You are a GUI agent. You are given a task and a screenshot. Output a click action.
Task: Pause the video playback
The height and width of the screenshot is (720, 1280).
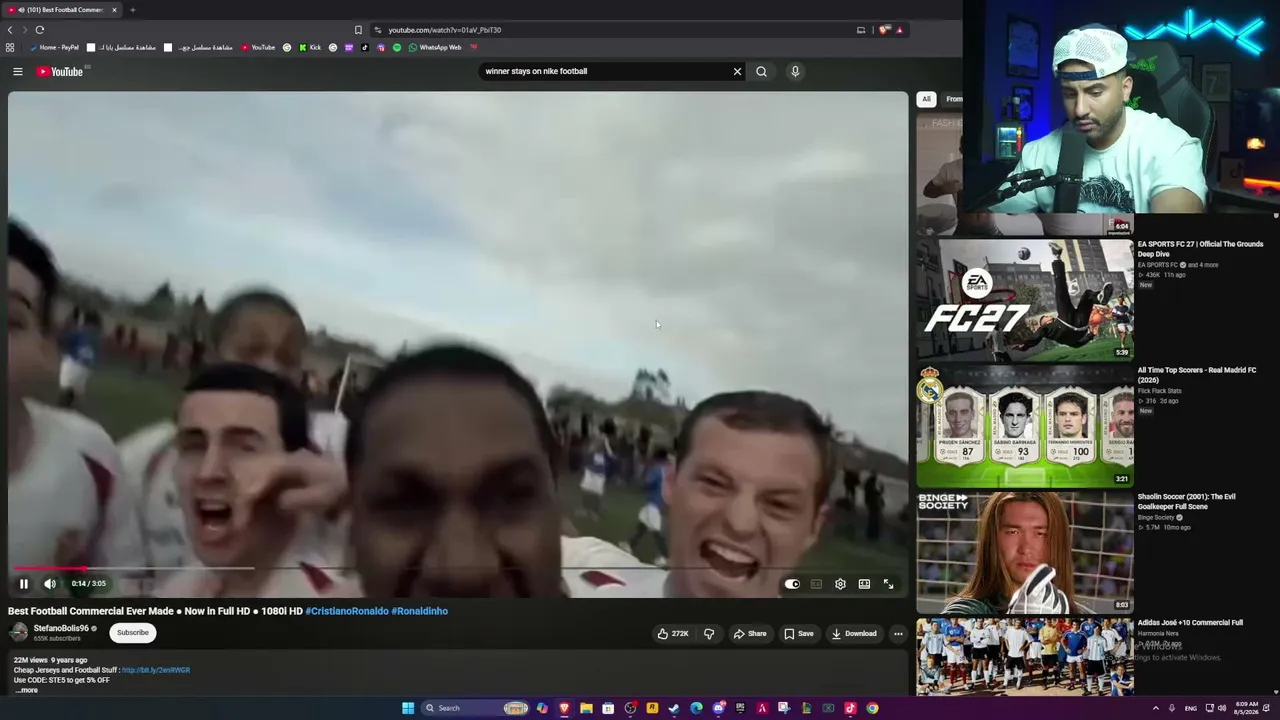24,584
